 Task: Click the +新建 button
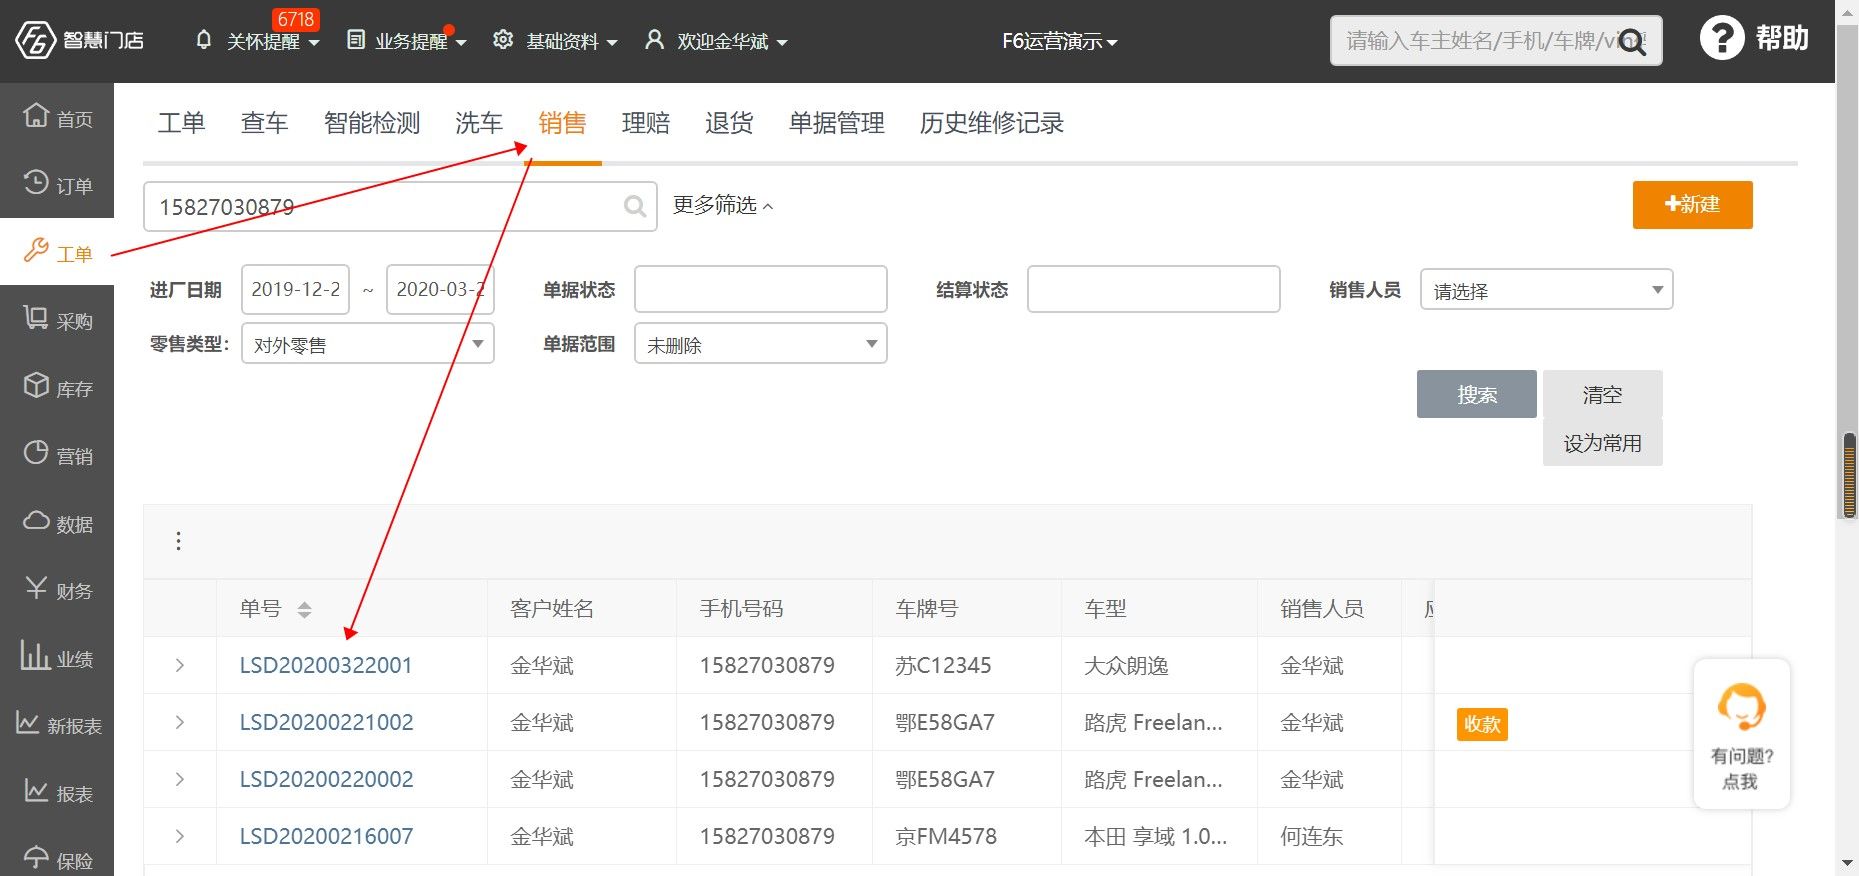[1692, 204]
